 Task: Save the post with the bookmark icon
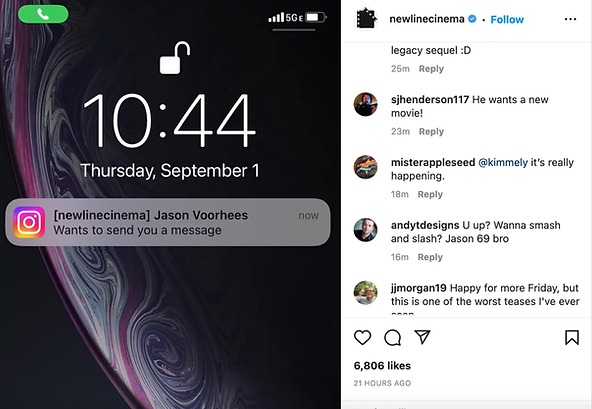pyautogui.click(x=572, y=337)
